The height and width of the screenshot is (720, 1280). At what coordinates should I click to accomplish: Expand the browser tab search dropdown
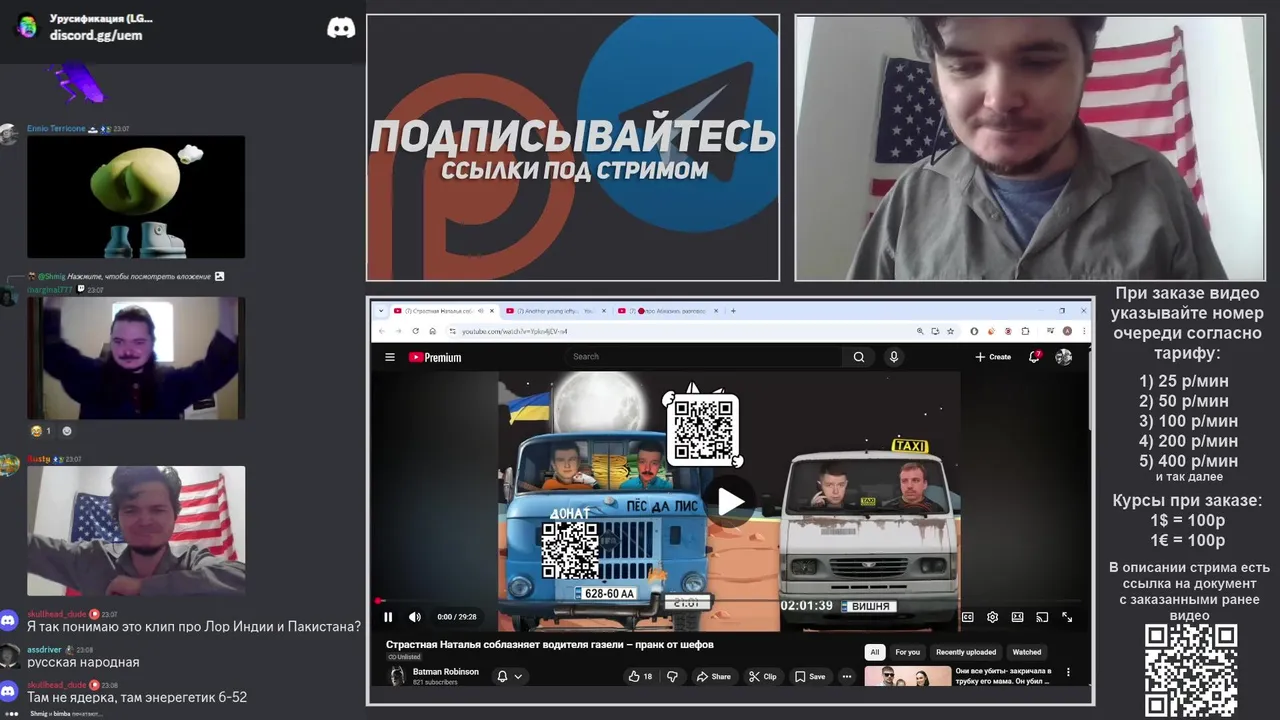pyautogui.click(x=381, y=311)
